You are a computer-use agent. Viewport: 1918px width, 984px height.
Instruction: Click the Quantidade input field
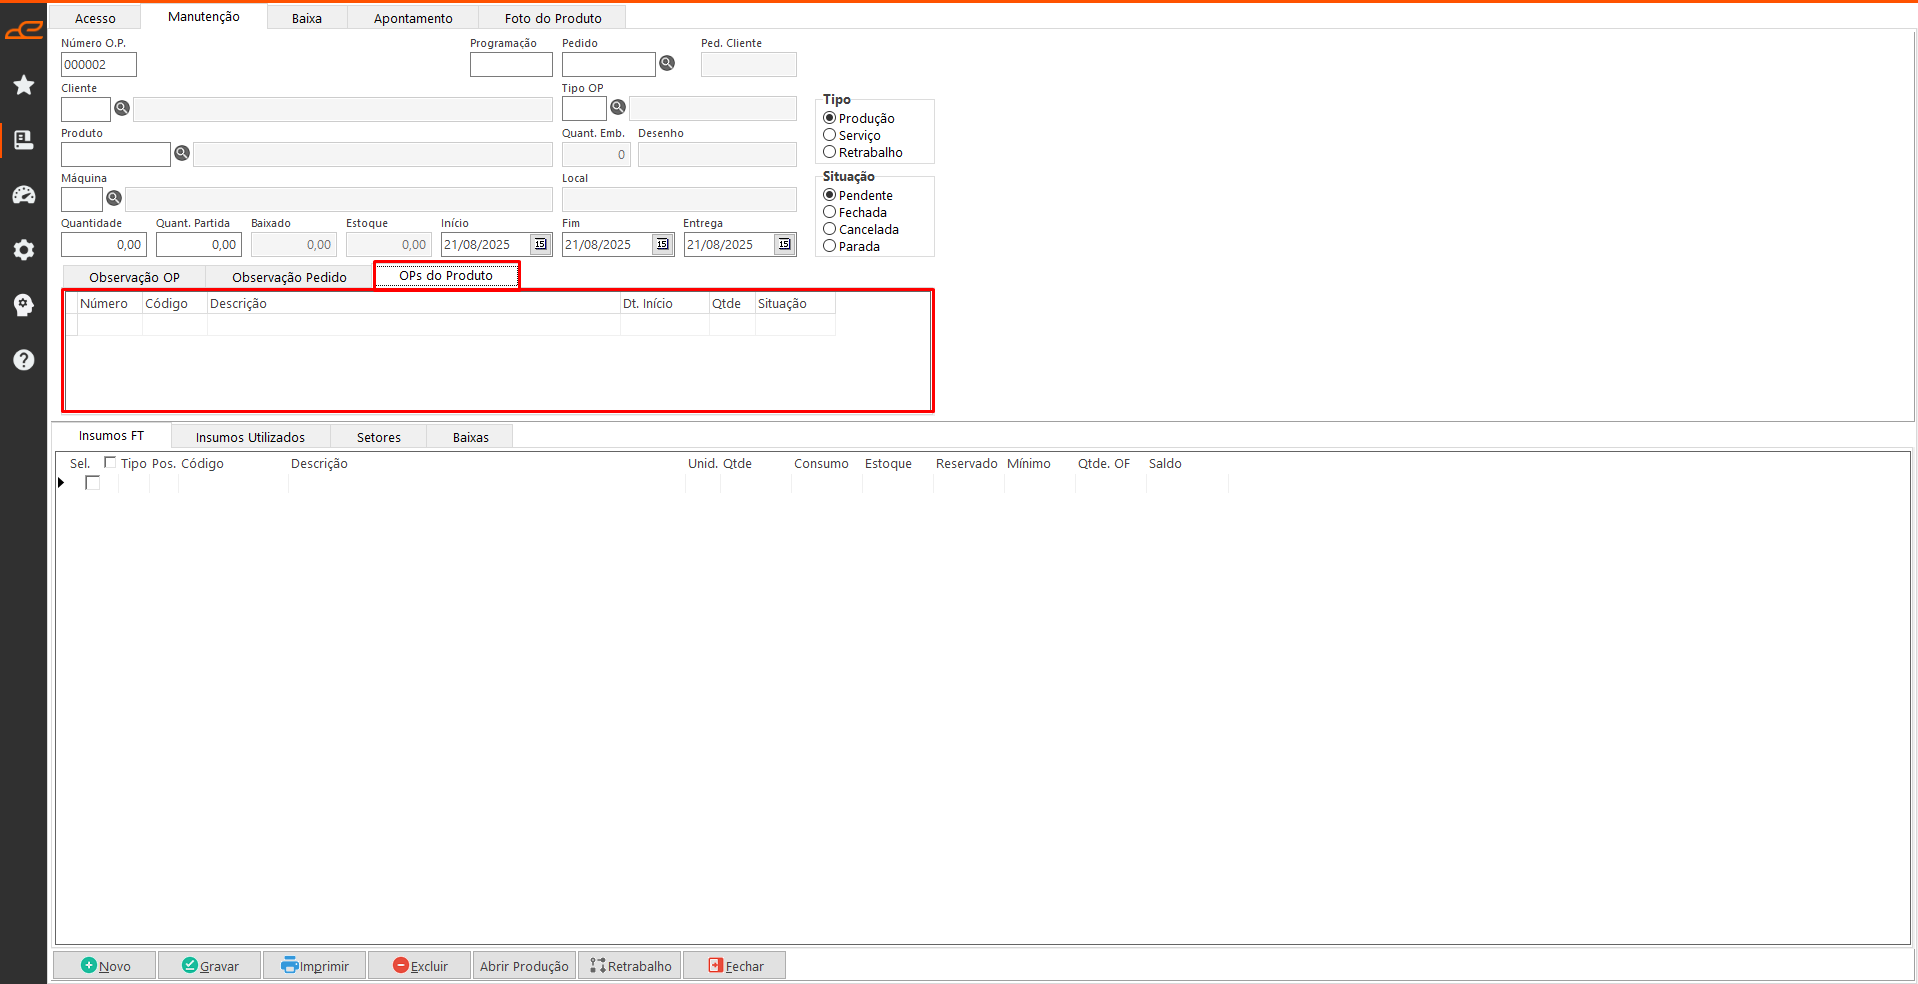click(x=104, y=244)
